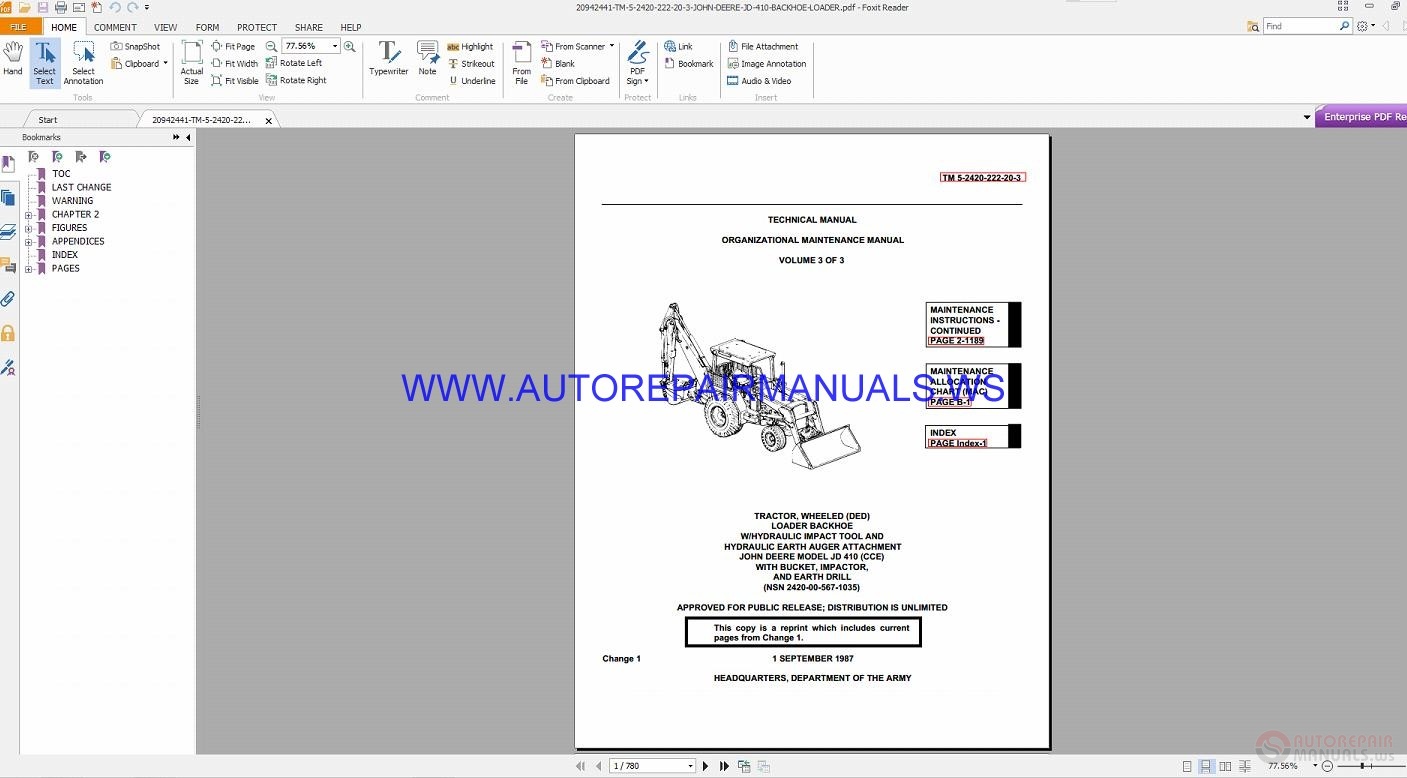Expand the CHAPTER 2 bookmark
The height and width of the screenshot is (778, 1407).
(29, 214)
